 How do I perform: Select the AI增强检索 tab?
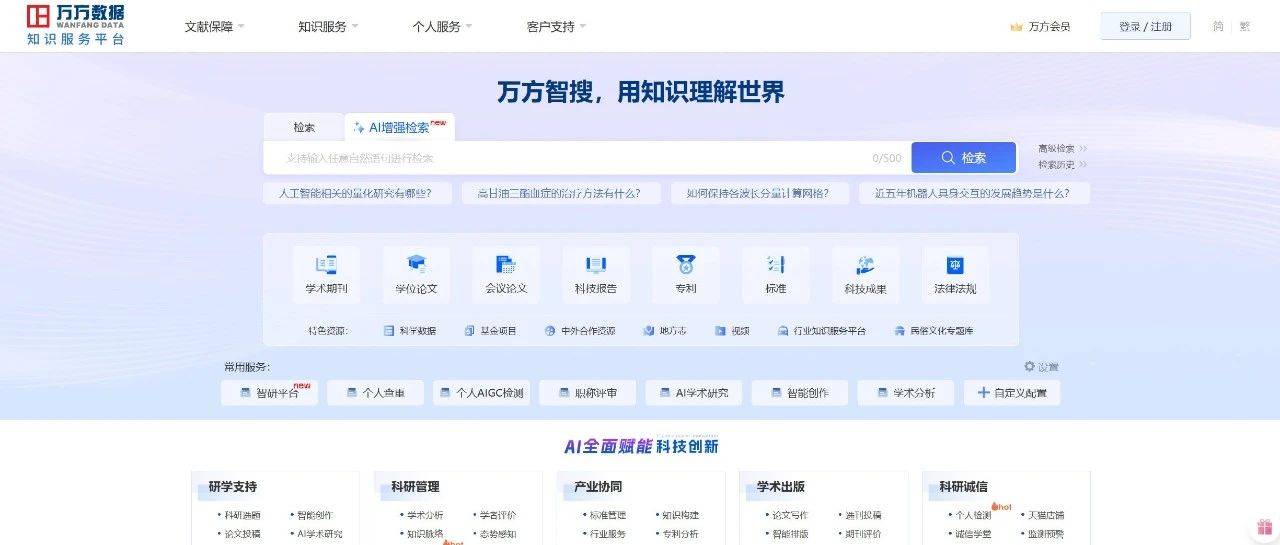400,128
